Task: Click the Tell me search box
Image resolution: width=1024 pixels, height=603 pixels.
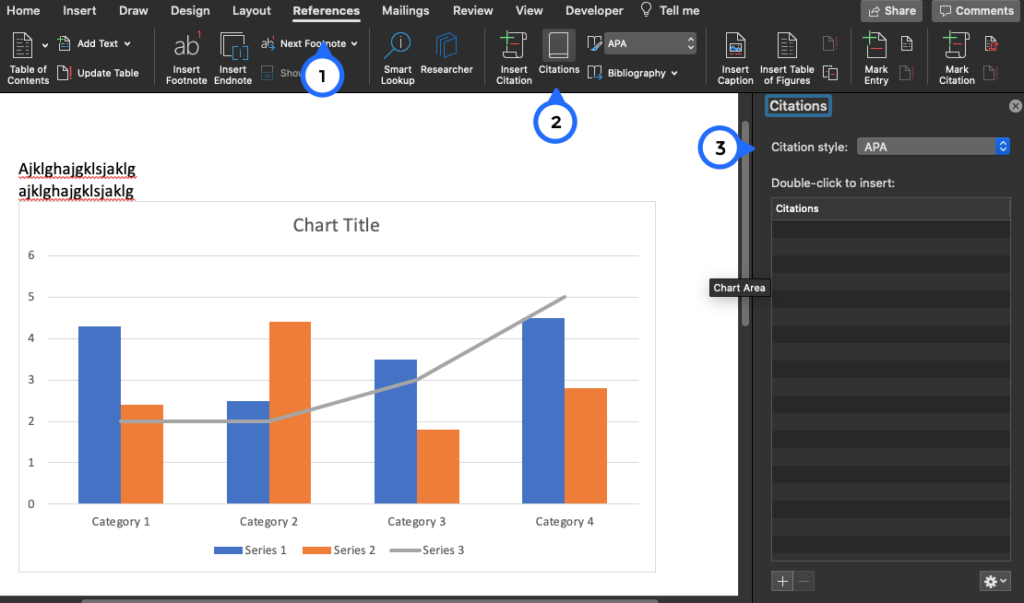Action: coord(670,10)
